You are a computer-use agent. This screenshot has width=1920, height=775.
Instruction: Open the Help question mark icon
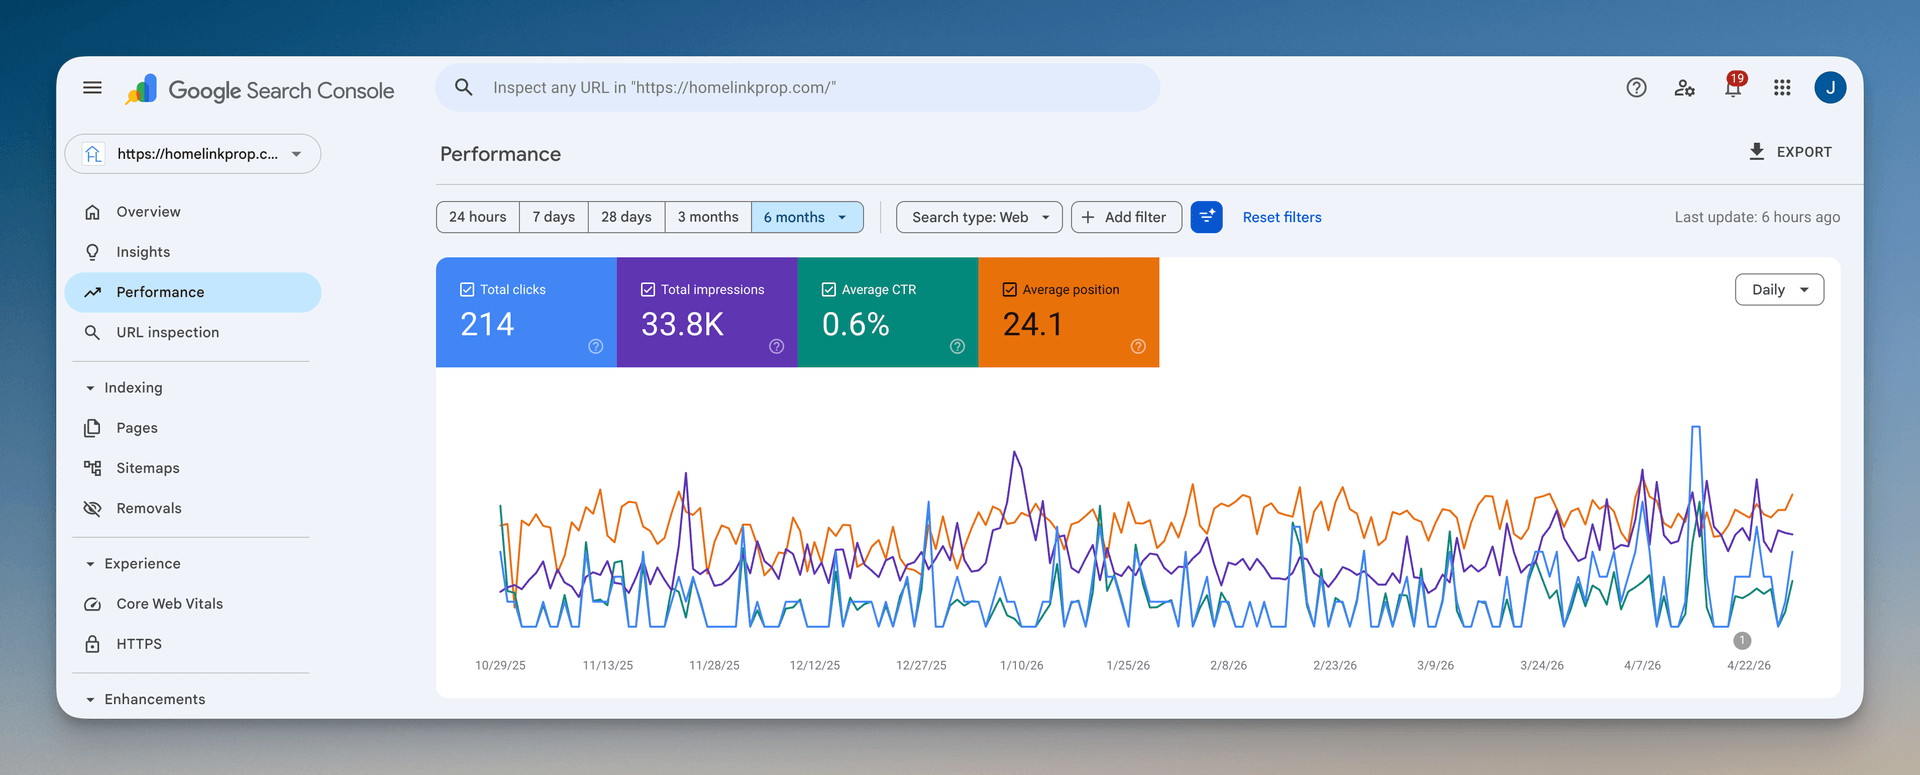coord(1636,88)
